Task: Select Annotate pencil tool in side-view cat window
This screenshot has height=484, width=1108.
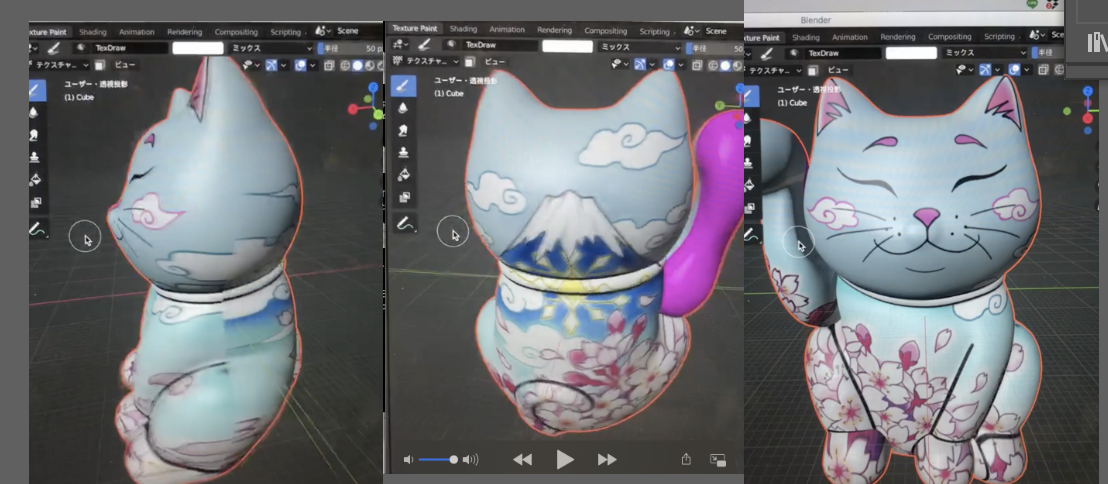Action: click(x=35, y=228)
